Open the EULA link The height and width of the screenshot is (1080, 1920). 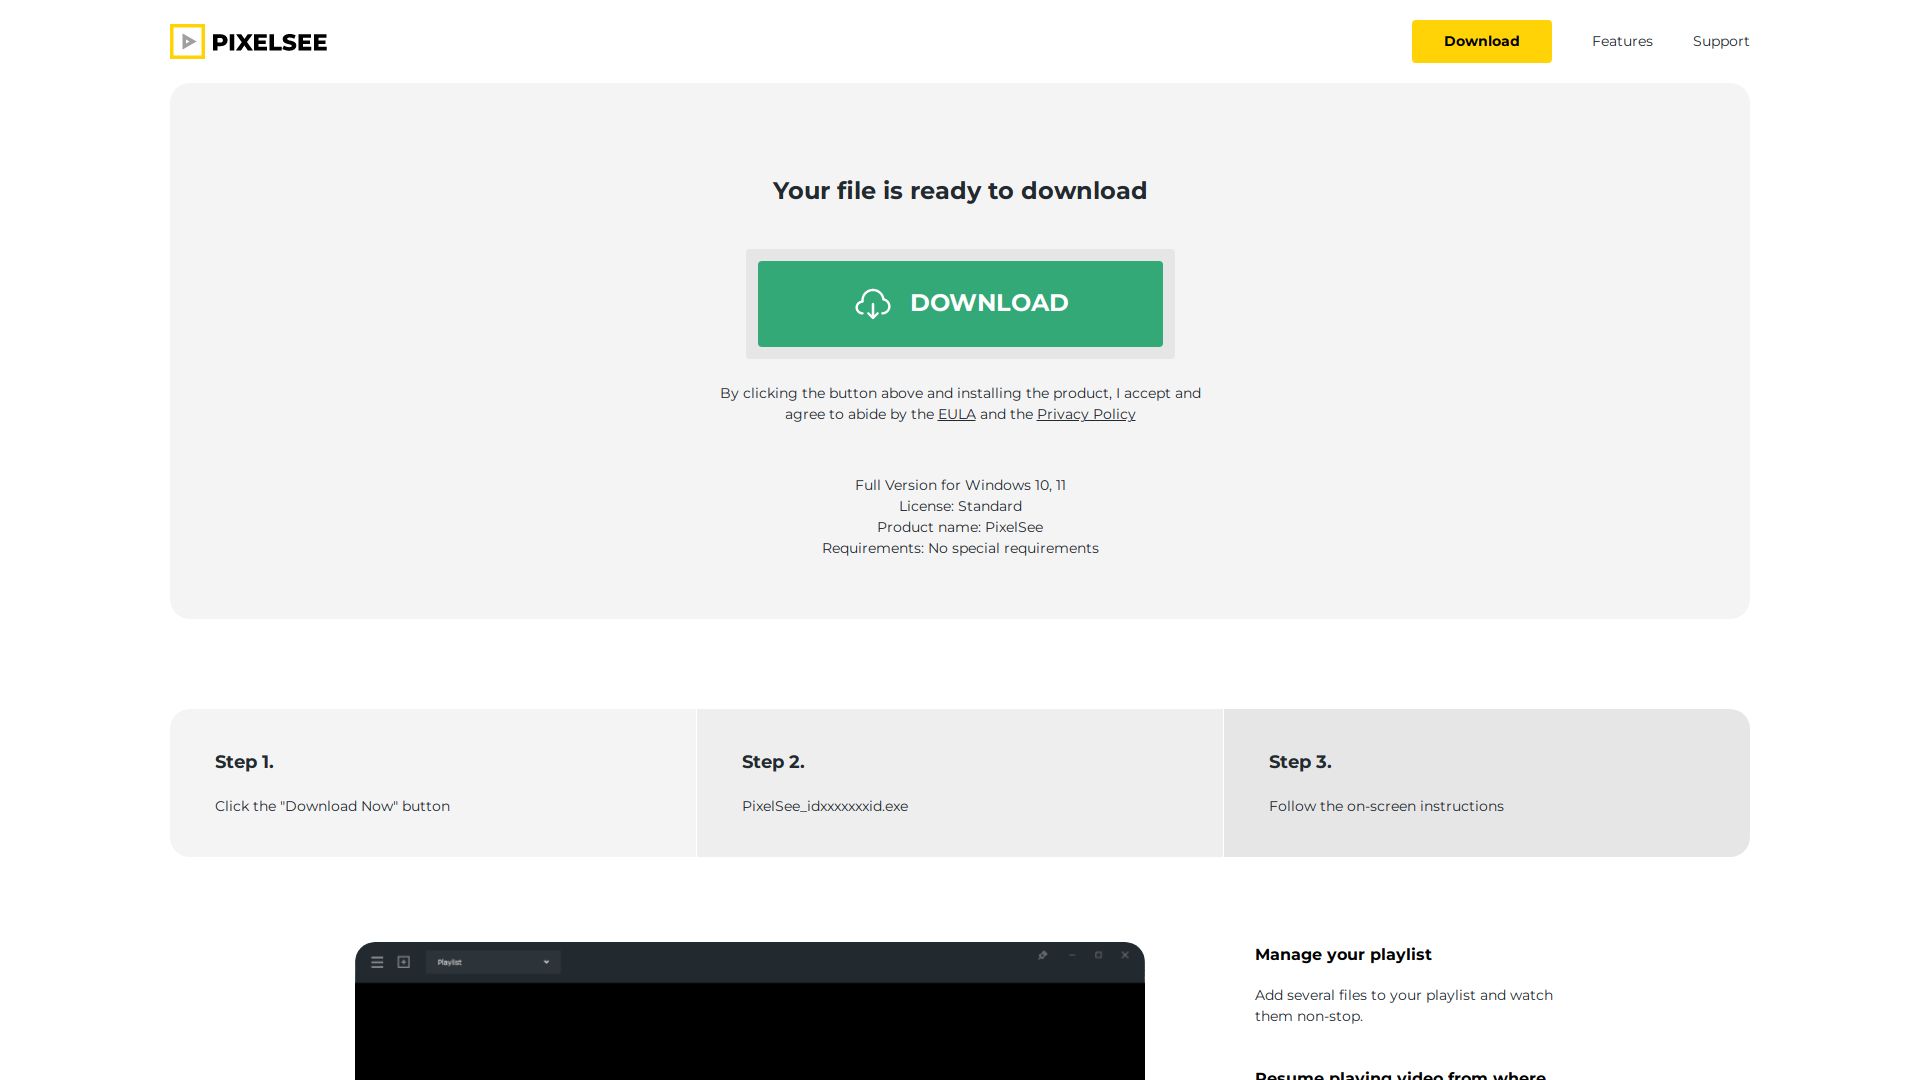pyautogui.click(x=956, y=414)
